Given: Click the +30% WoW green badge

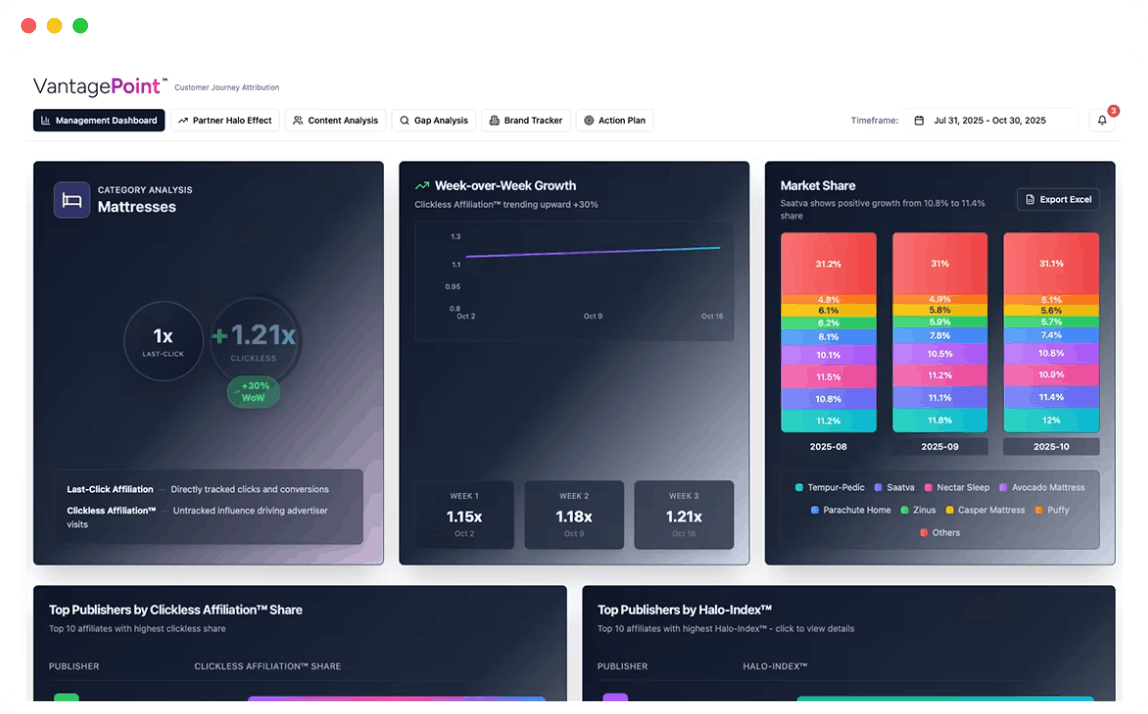Looking at the screenshot, I should pos(253,392).
